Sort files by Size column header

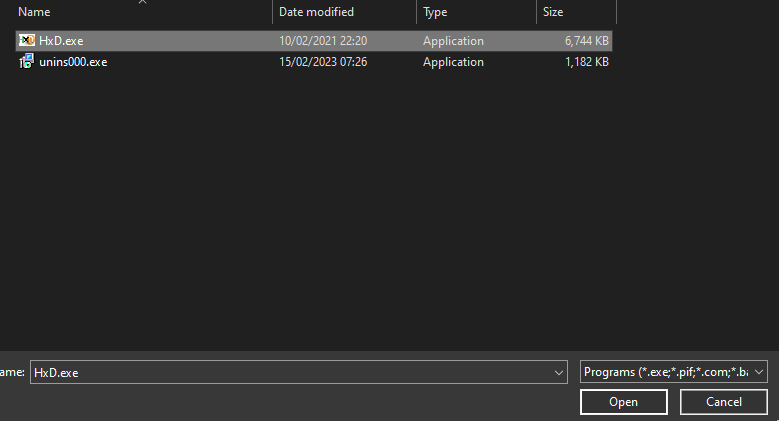553,12
